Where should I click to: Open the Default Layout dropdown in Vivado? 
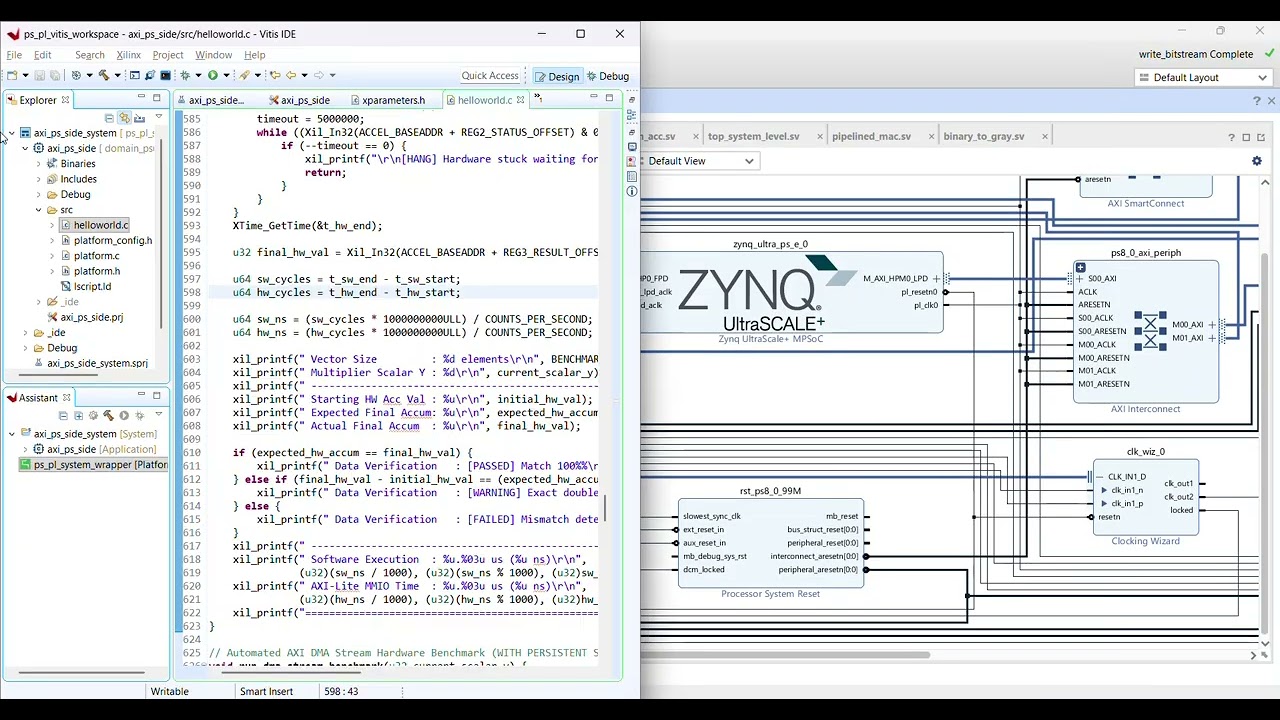pyautogui.click(x=1205, y=78)
